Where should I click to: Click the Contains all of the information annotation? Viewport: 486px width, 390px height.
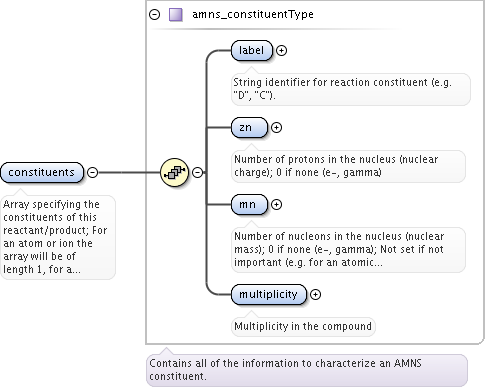(x=307, y=370)
